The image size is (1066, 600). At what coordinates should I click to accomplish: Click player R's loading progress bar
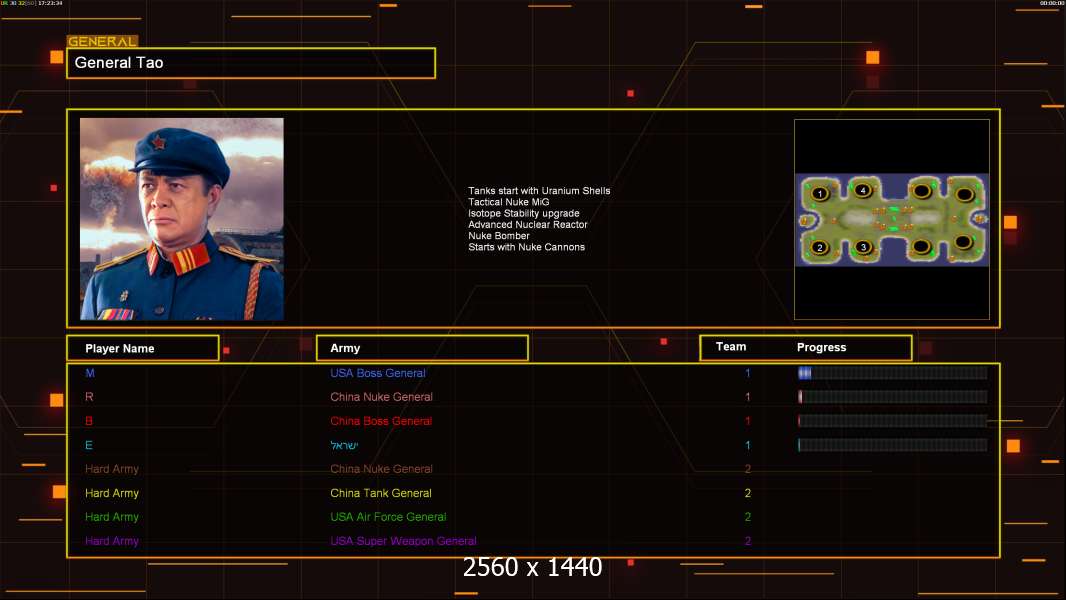(893, 397)
